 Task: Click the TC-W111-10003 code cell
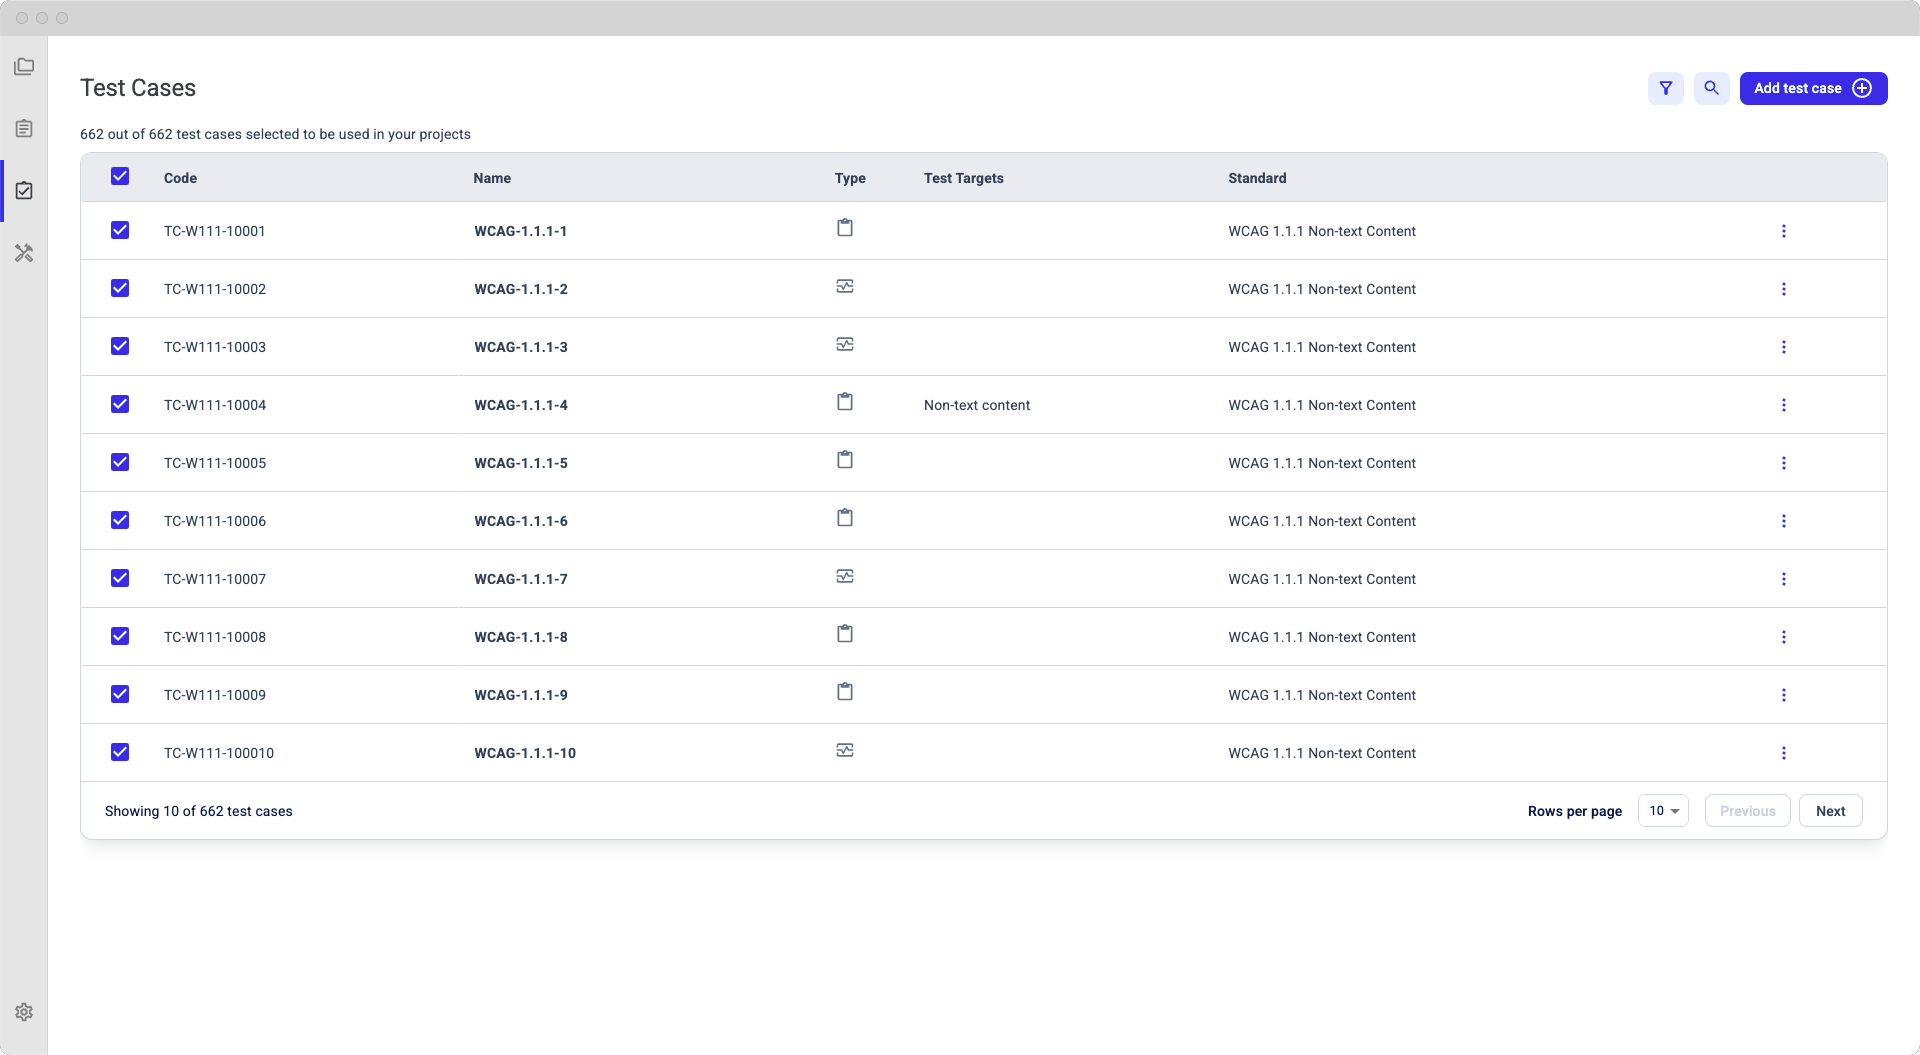215,347
